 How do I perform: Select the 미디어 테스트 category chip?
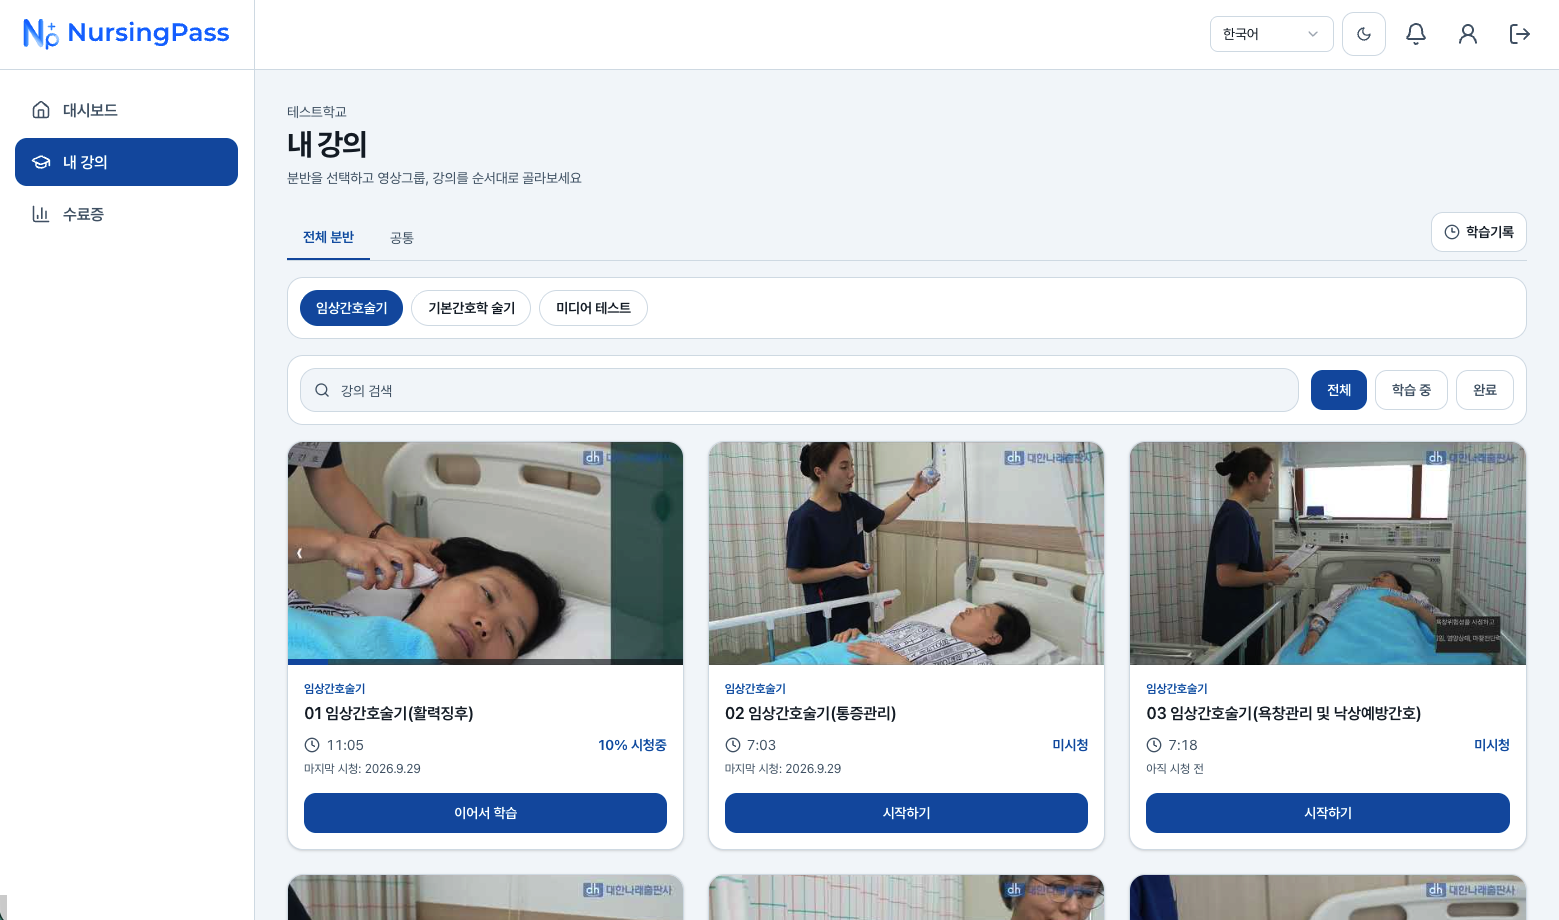[x=593, y=308]
